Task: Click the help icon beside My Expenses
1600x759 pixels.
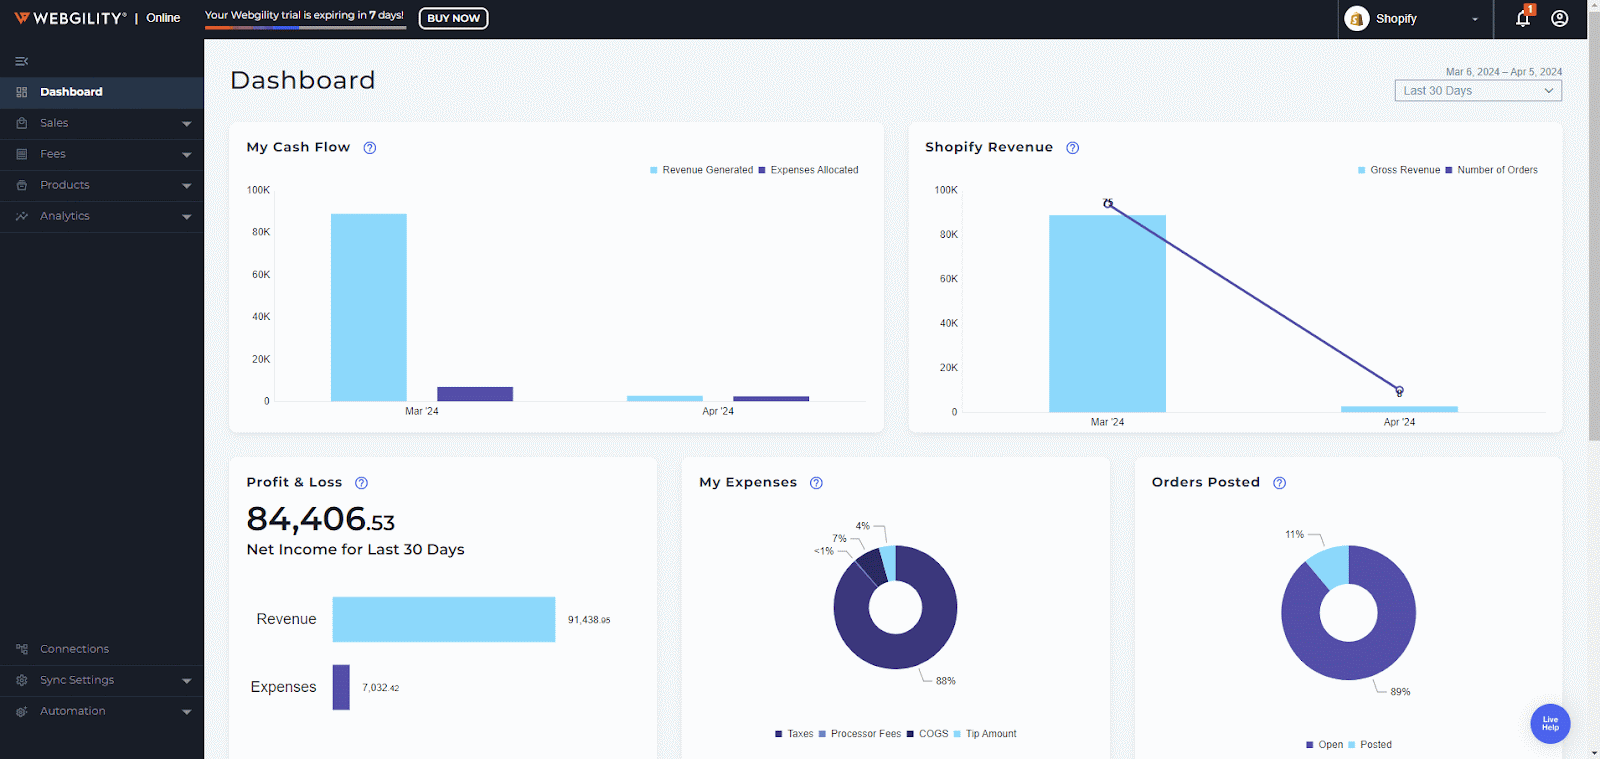Action: click(816, 483)
